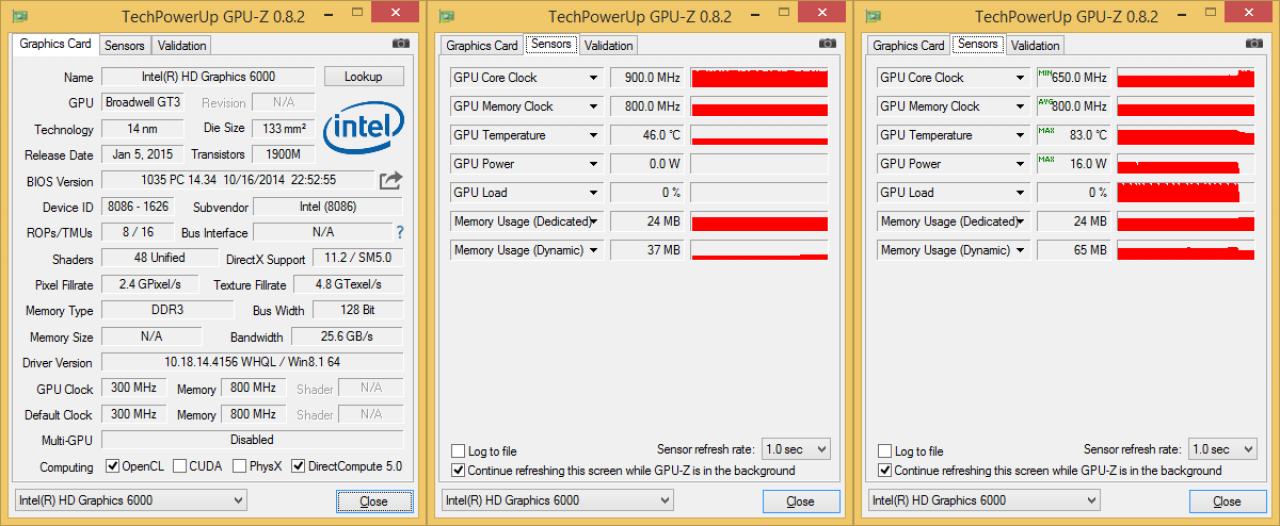Click GPU Temperature graph in right window
Screen dimensions: 1280x526
pyautogui.click(x=1186, y=135)
